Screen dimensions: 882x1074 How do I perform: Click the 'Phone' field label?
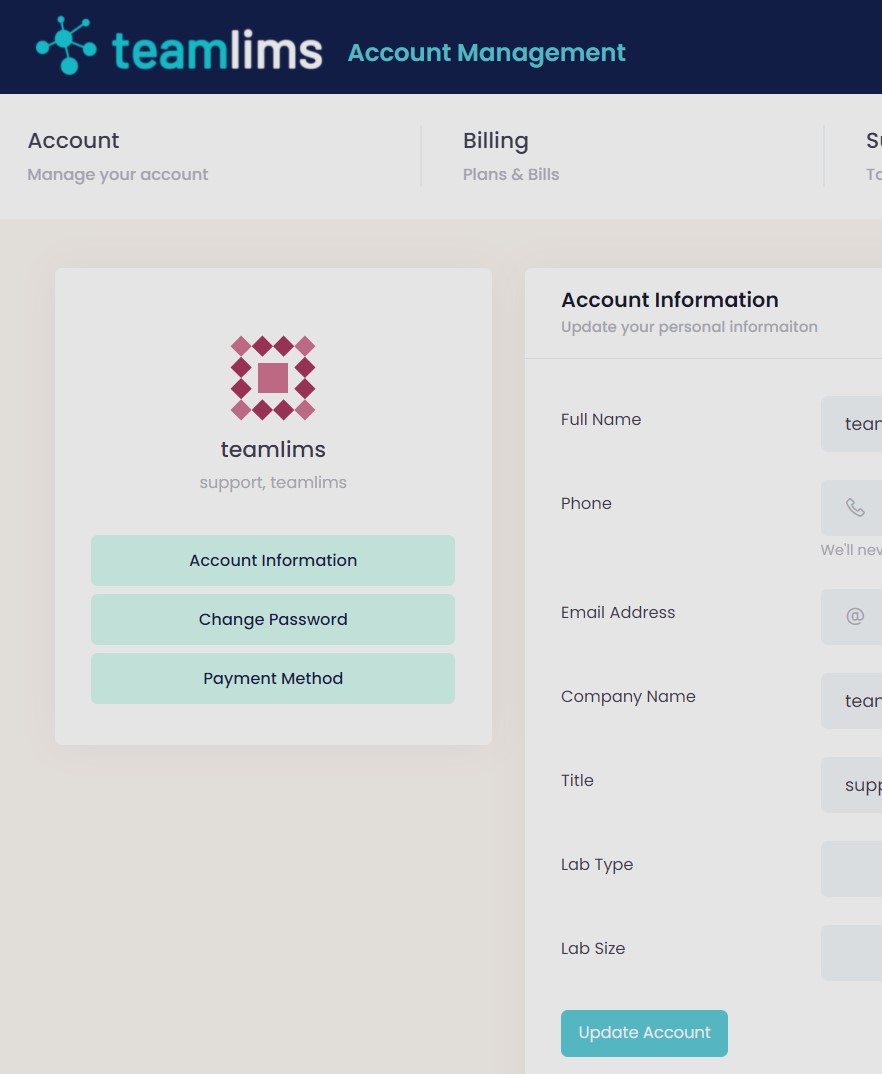coord(586,503)
